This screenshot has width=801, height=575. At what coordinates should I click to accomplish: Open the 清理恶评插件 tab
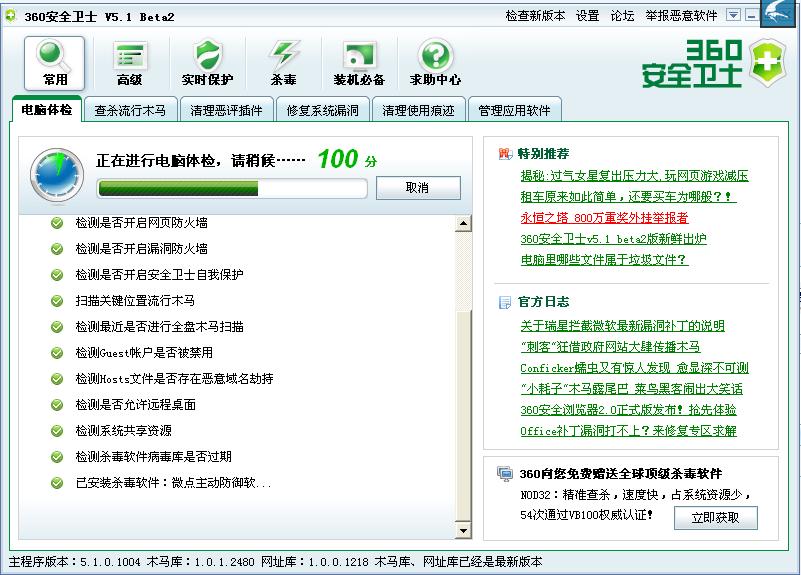click(226, 110)
